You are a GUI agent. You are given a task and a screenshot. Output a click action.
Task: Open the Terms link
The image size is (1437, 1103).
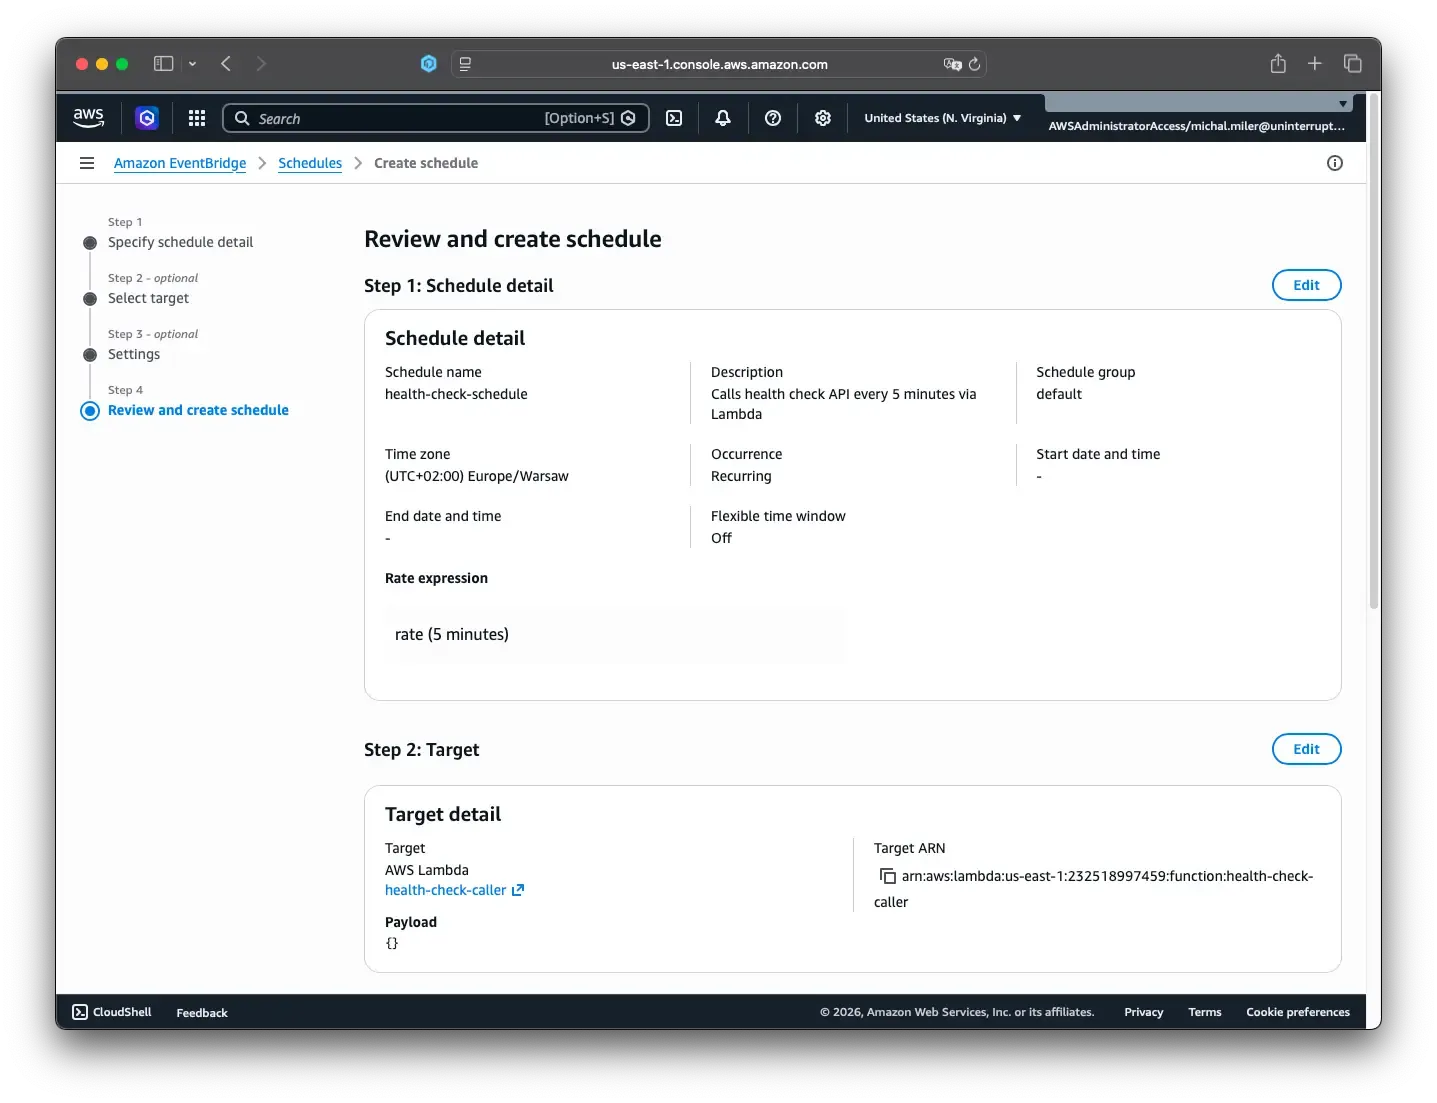(x=1204, y=1012)
